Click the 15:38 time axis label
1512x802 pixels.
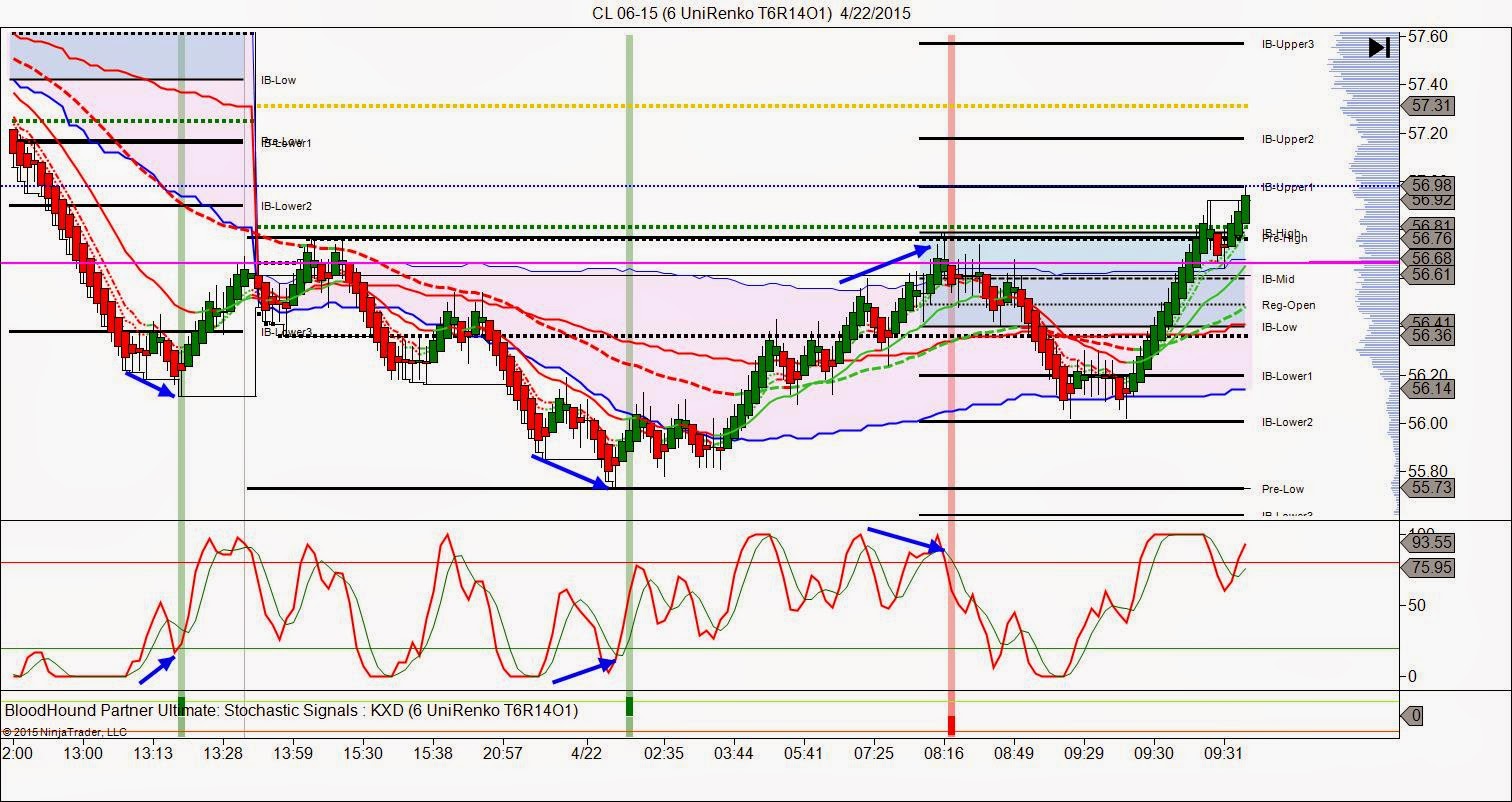pyautogui.click(x=434, y=753)
